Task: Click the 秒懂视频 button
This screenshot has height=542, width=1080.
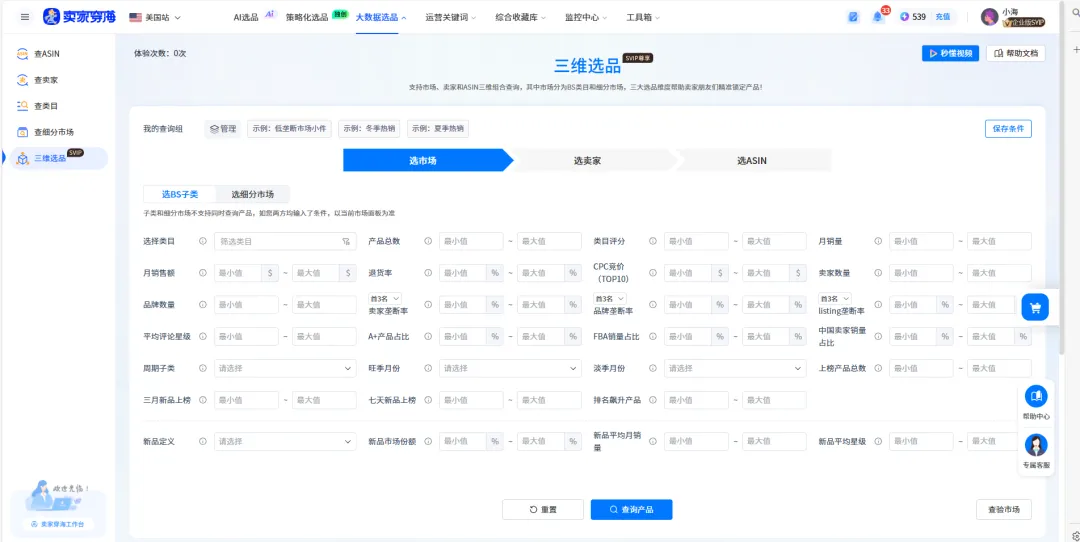Action: pyautogui.click(x=951, y=53)
